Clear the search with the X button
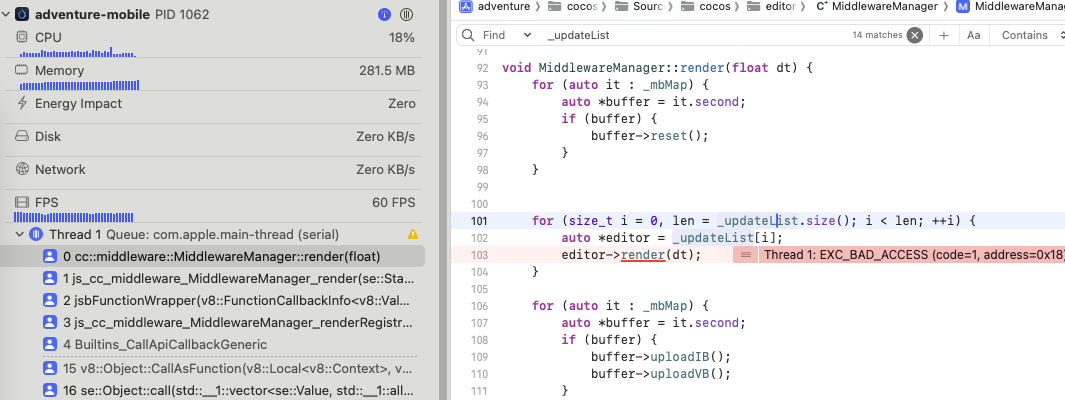The width and height of the screenshot is (1065, 400). tap(915, 35)
